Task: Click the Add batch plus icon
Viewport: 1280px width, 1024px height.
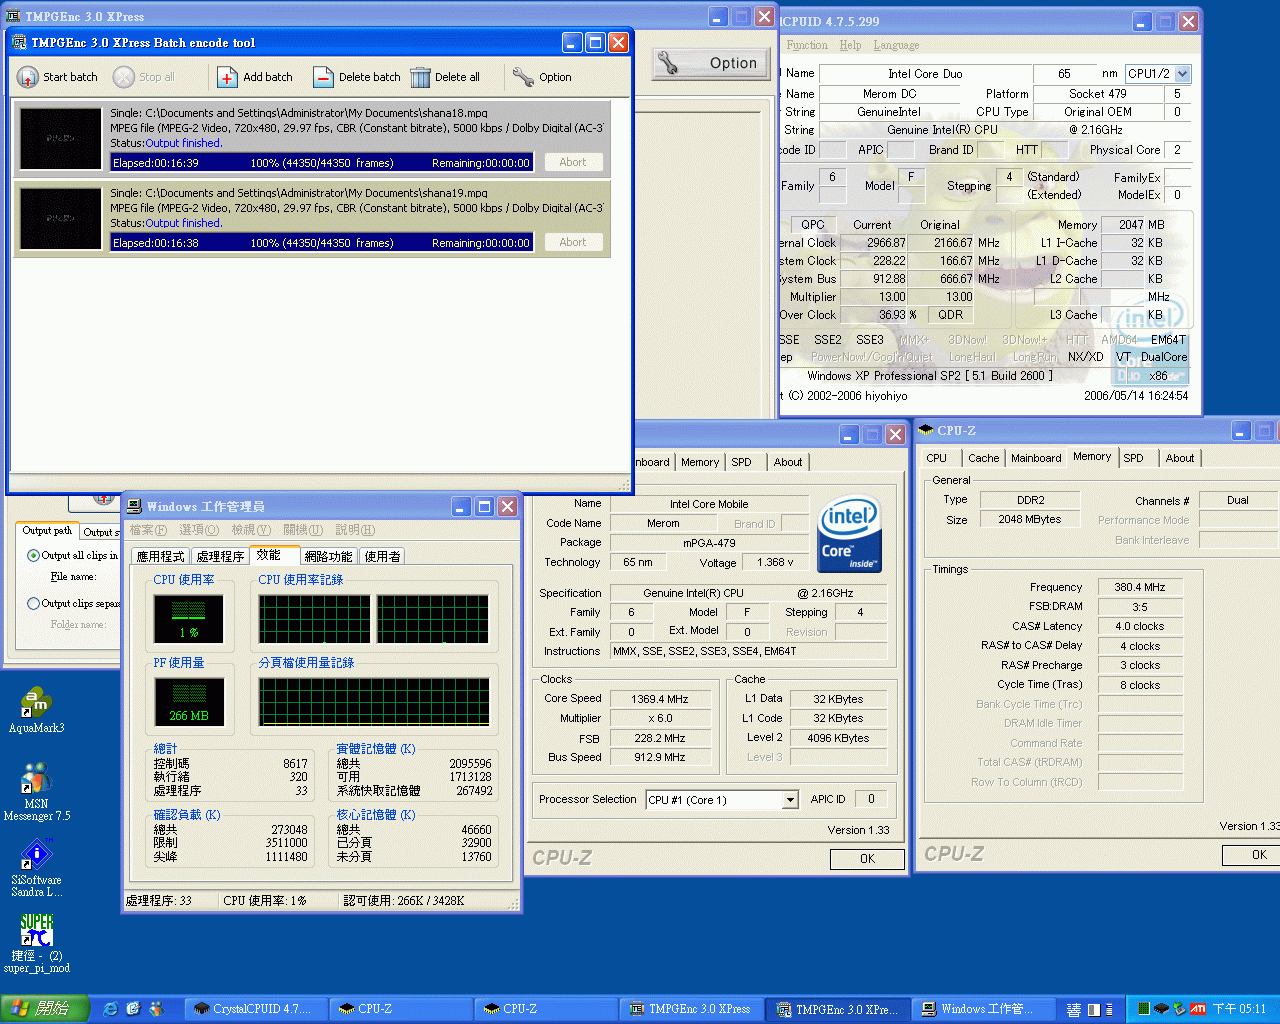Action: (x=227, y=77)
